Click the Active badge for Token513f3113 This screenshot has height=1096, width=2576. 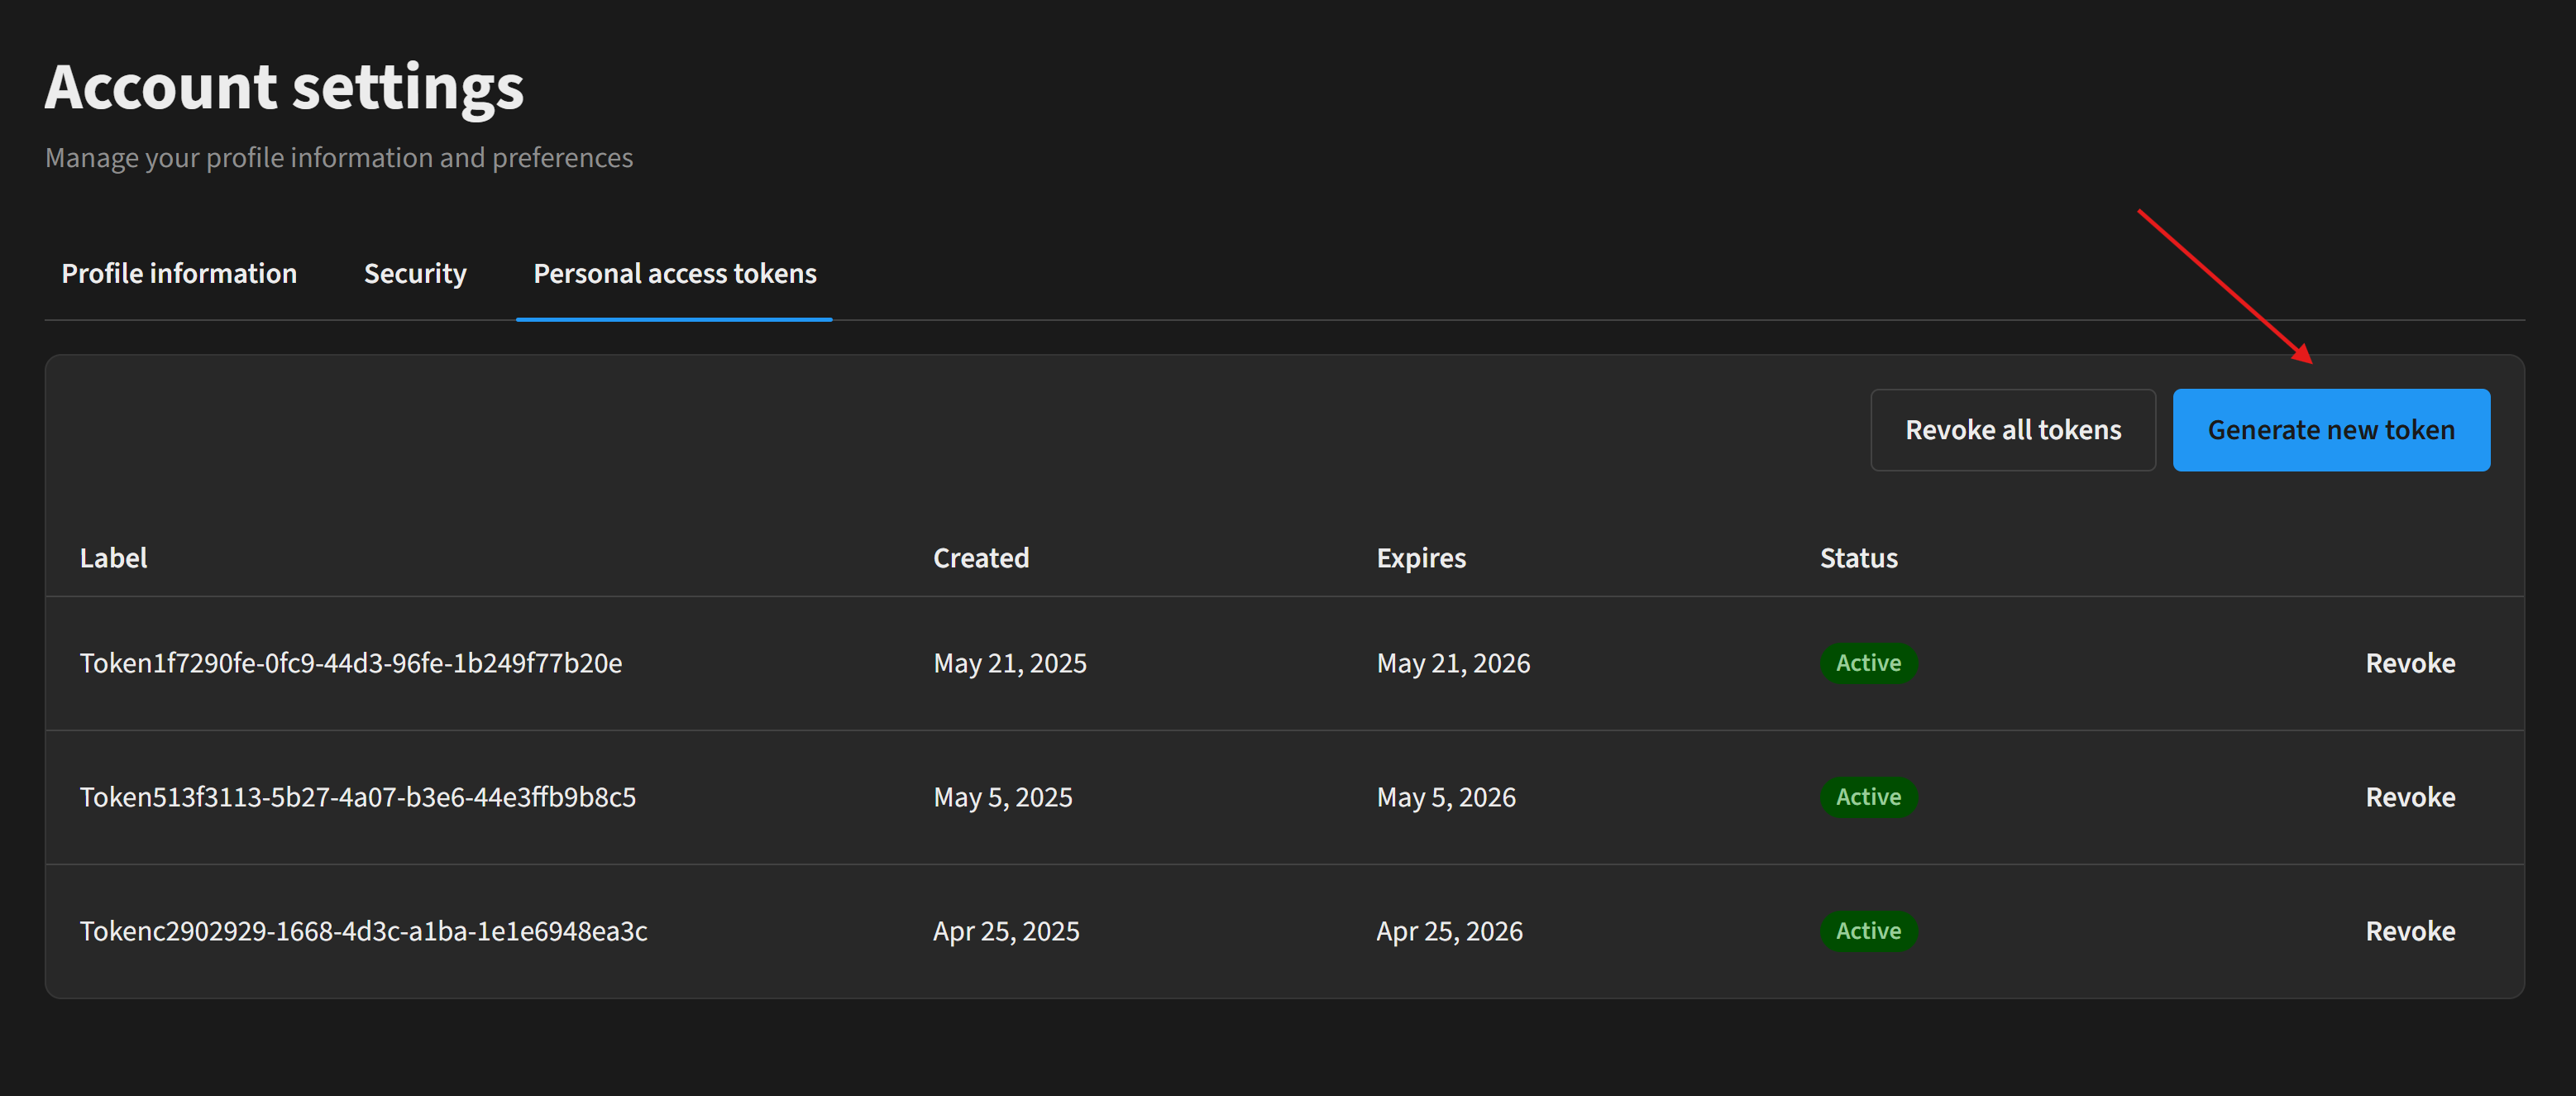[x=1867, y=797]
